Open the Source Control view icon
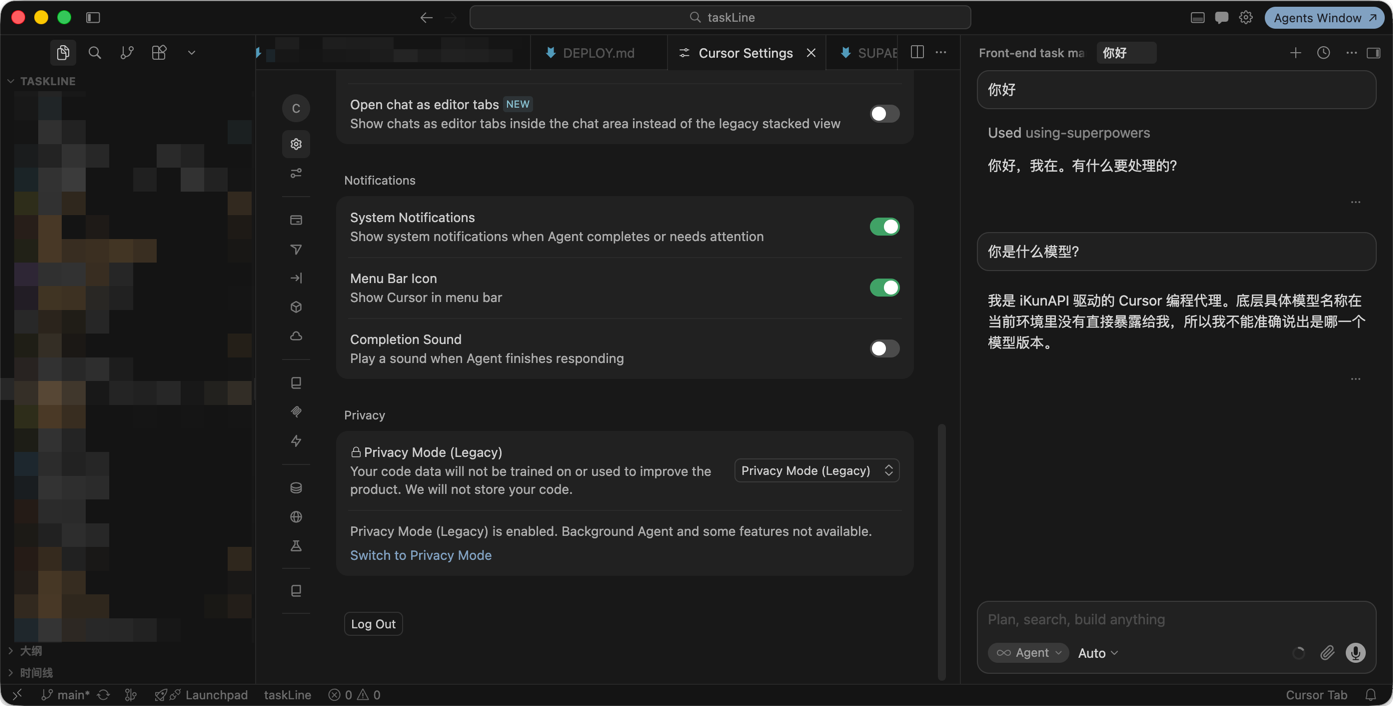The width and height of the screenshot is (1393, 706). tap(127, 53)
